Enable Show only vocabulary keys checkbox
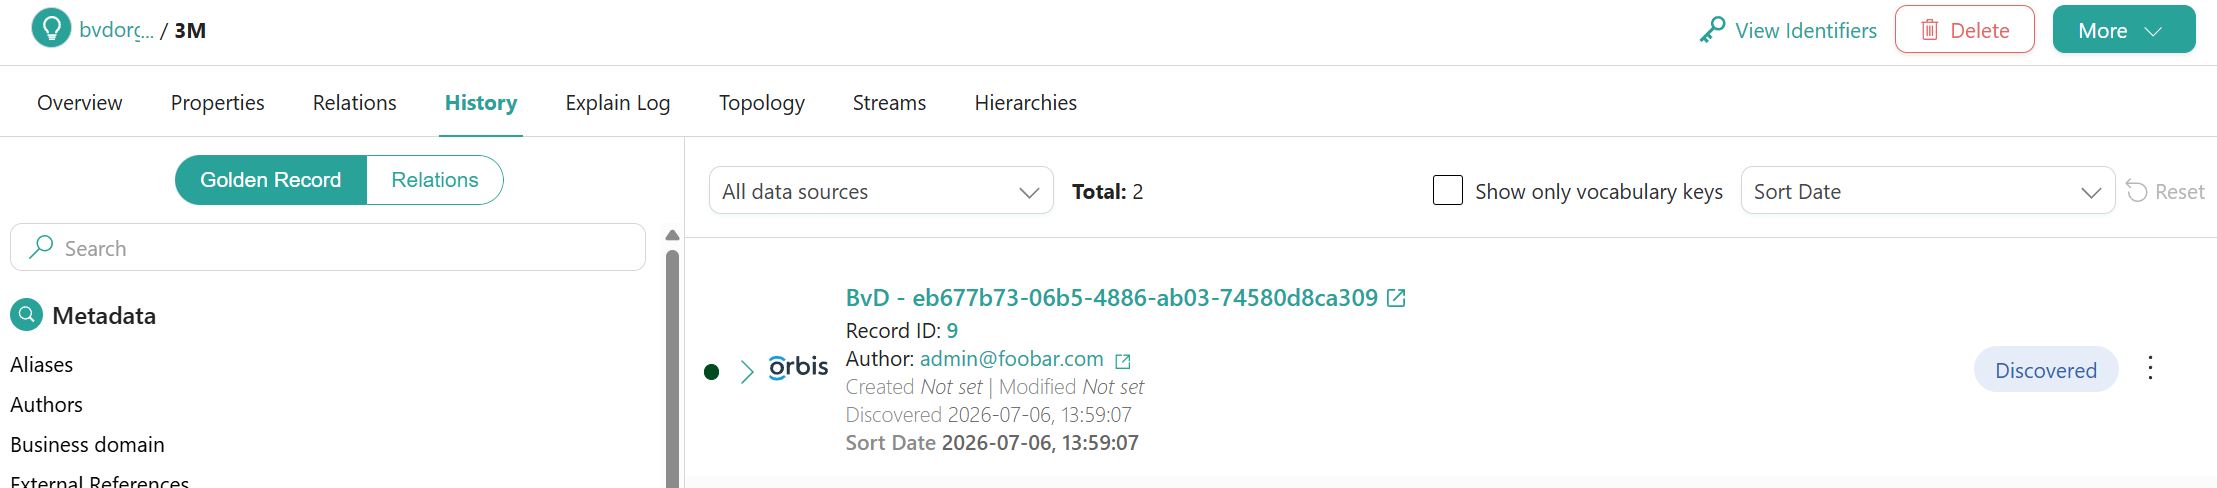 [x=1448, y=190]
